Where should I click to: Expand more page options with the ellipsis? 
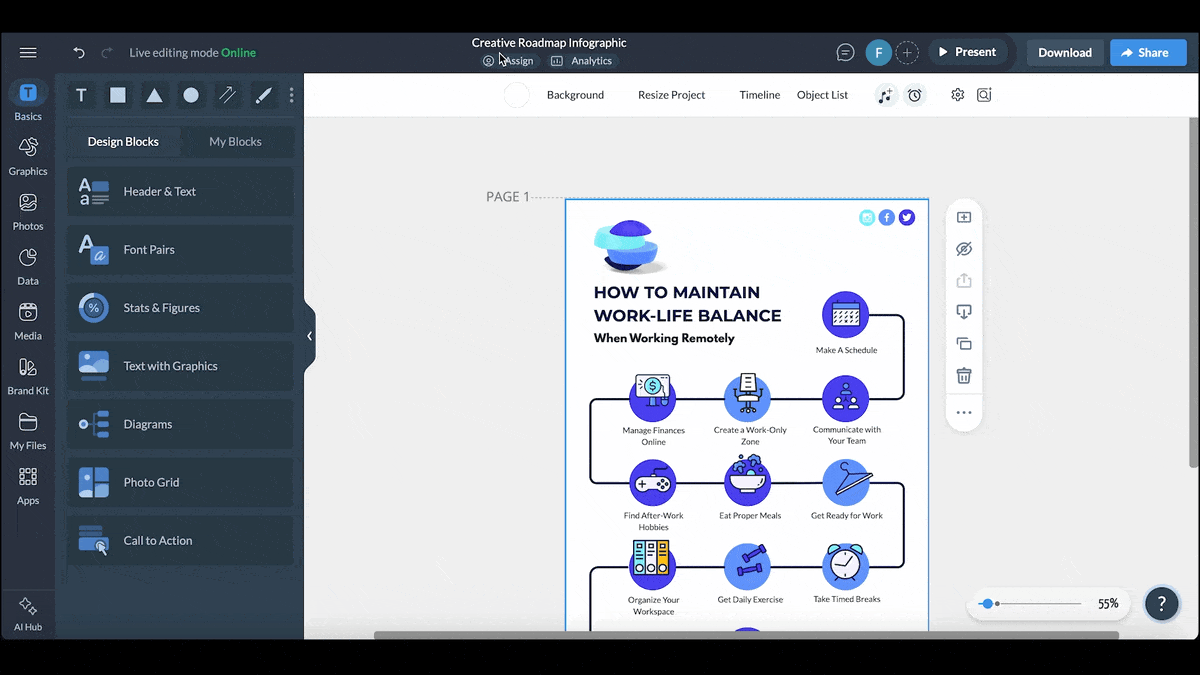[964, 411]
